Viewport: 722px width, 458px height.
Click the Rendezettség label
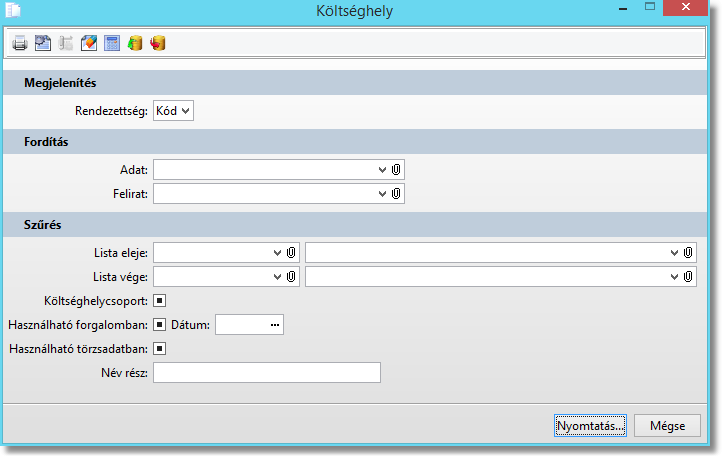coord(111,111)
